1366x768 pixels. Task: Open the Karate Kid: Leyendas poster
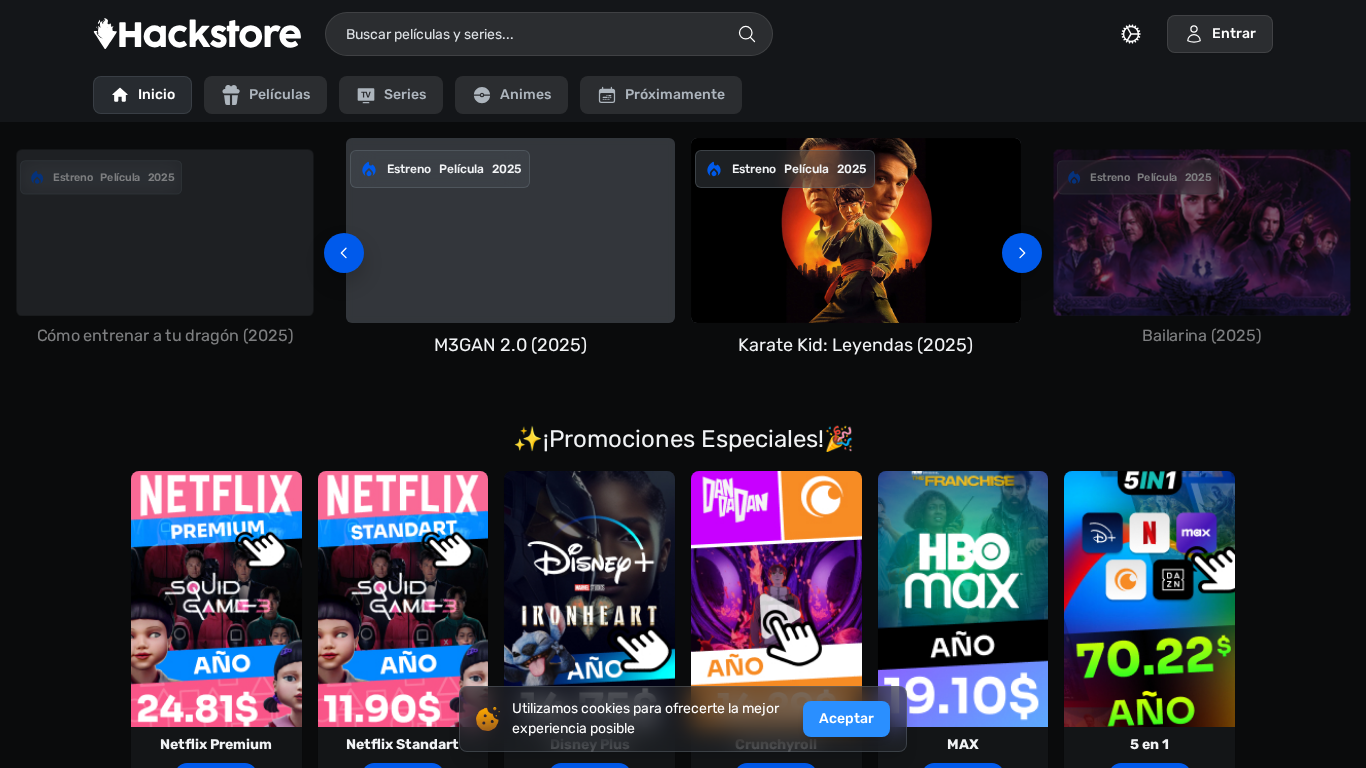click(x=856, y=231)
